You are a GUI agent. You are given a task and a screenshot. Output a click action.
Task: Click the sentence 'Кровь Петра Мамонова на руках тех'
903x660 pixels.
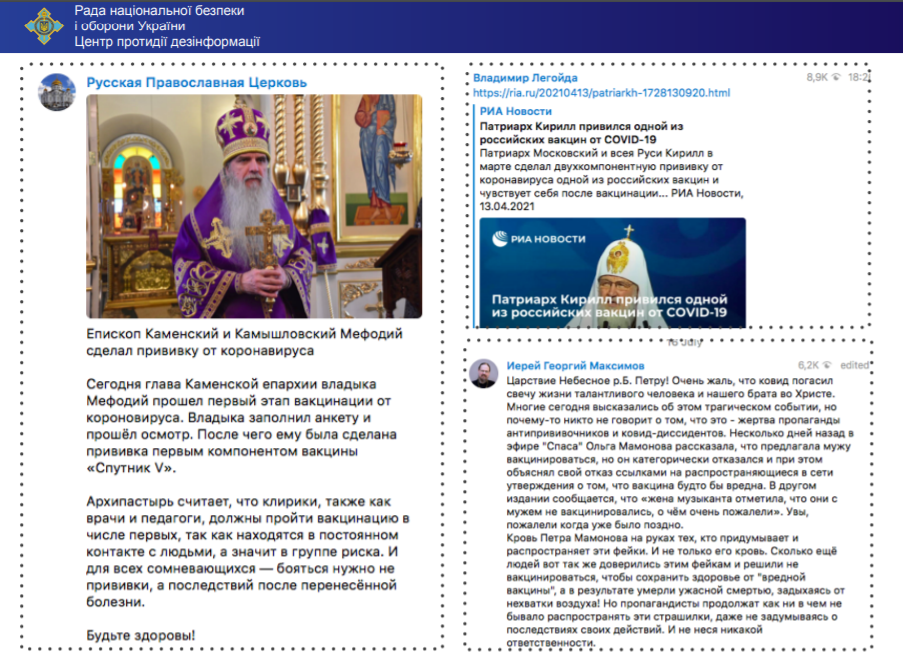(x=652, y=538)
